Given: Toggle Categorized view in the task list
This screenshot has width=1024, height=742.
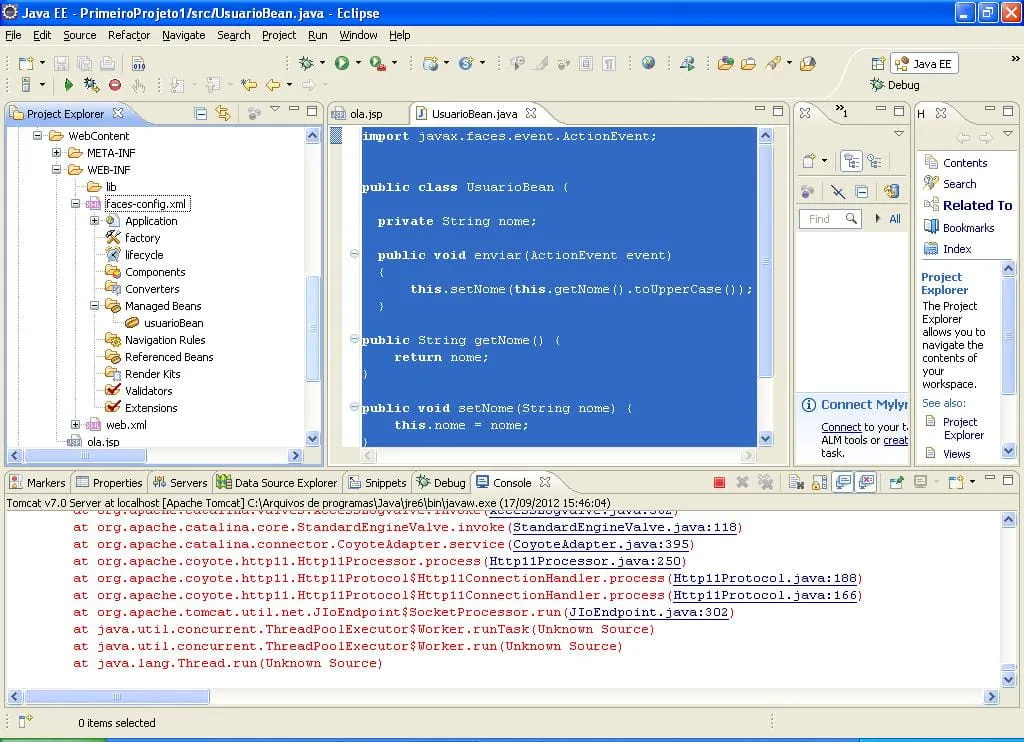Looking at the screenshot, I should (x=851, y=161).
